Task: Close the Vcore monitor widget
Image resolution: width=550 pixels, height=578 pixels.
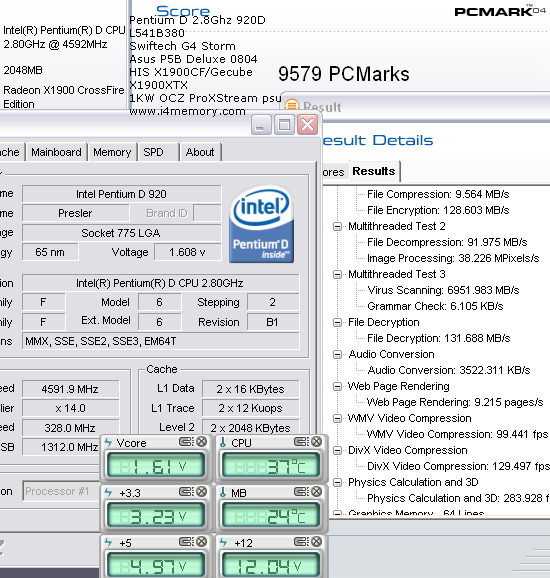Action: tap(201, 442)
